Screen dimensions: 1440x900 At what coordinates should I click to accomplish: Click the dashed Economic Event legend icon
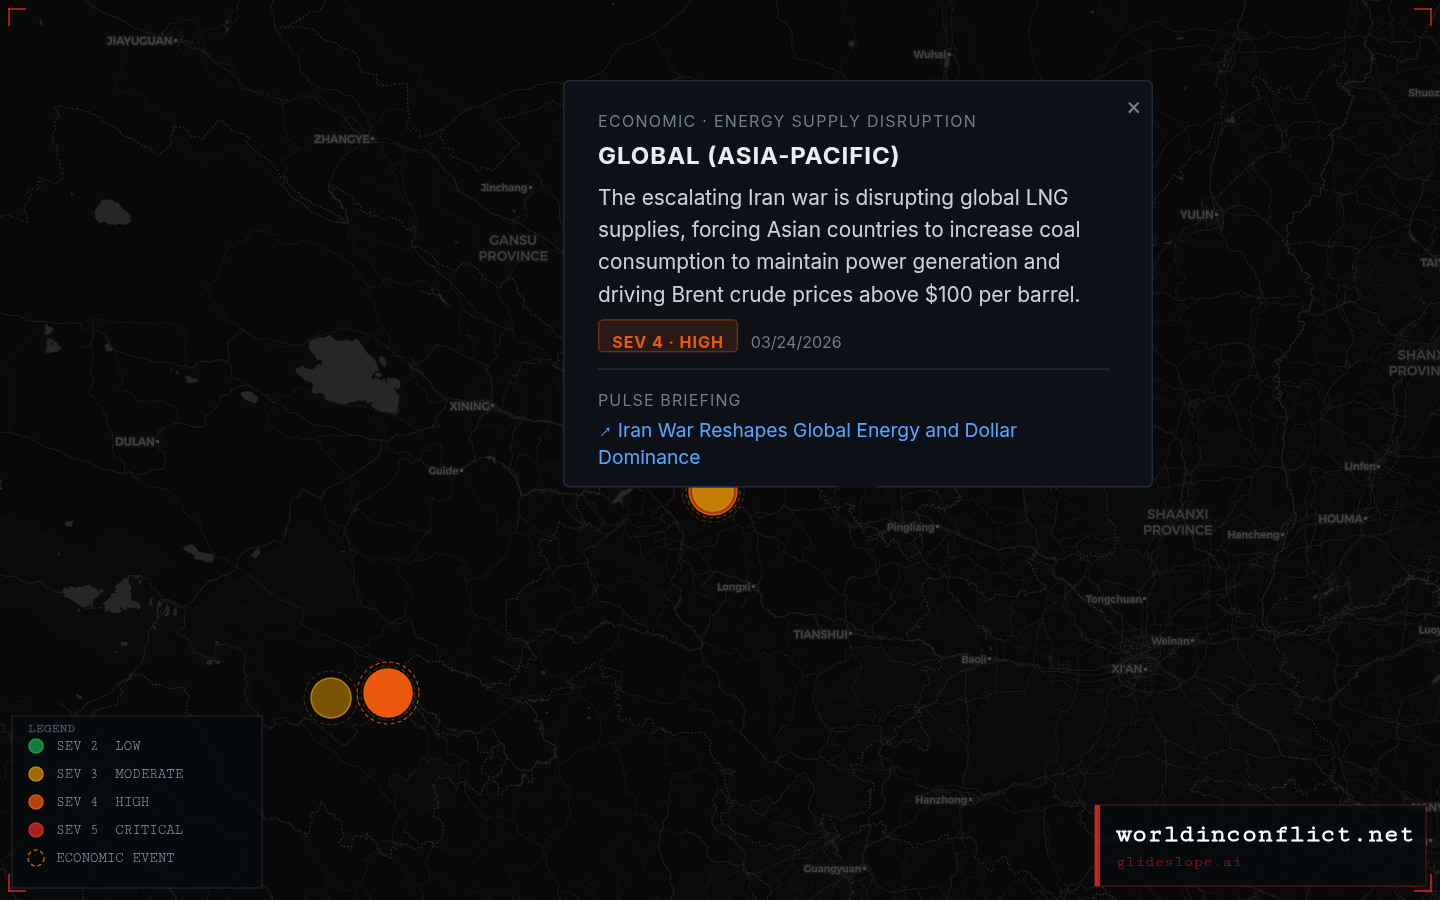[x=36, y=858]
